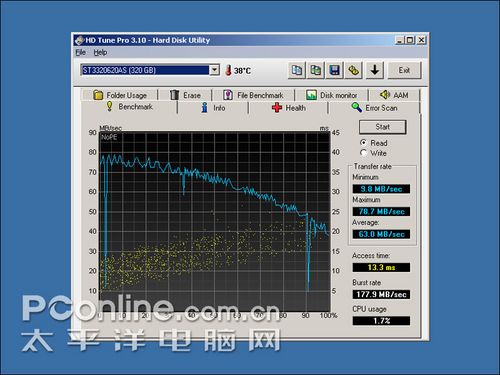500x375 pixels.
Task: Open the File menu
Action: (x=80, y=52)
